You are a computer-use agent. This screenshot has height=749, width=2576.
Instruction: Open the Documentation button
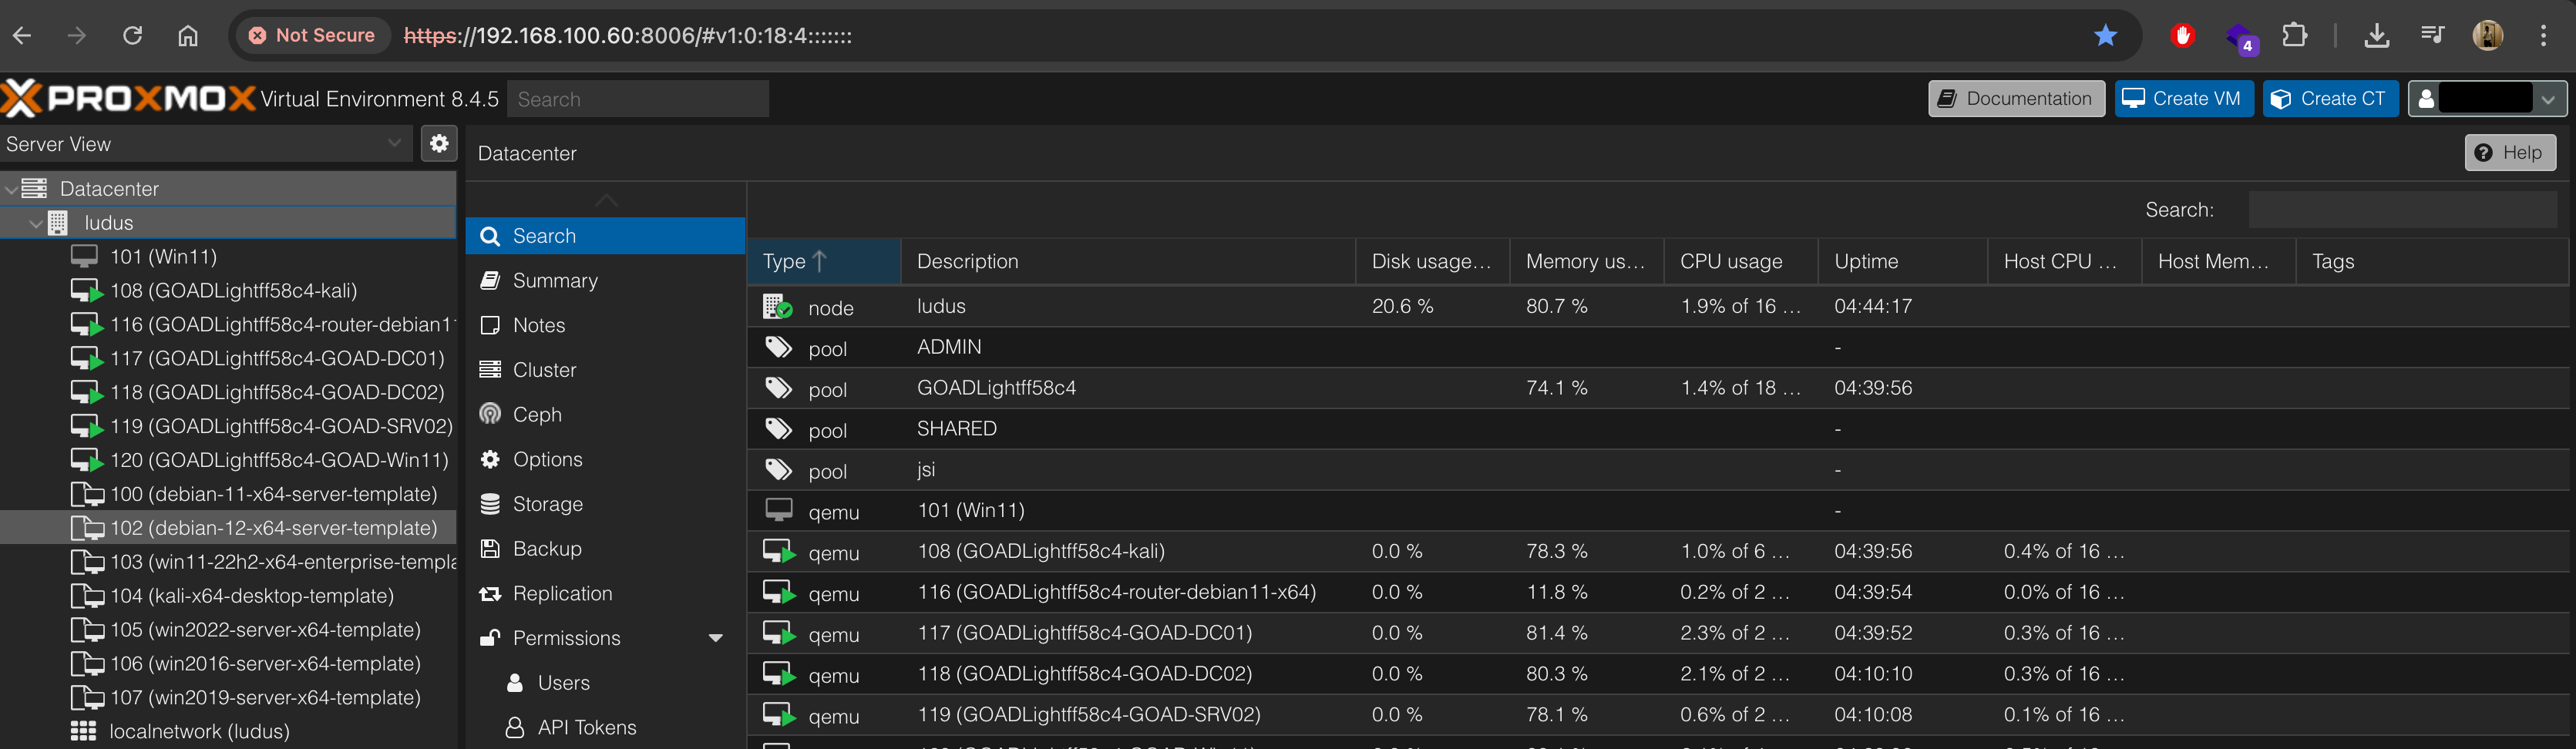tap(2015, 99)
